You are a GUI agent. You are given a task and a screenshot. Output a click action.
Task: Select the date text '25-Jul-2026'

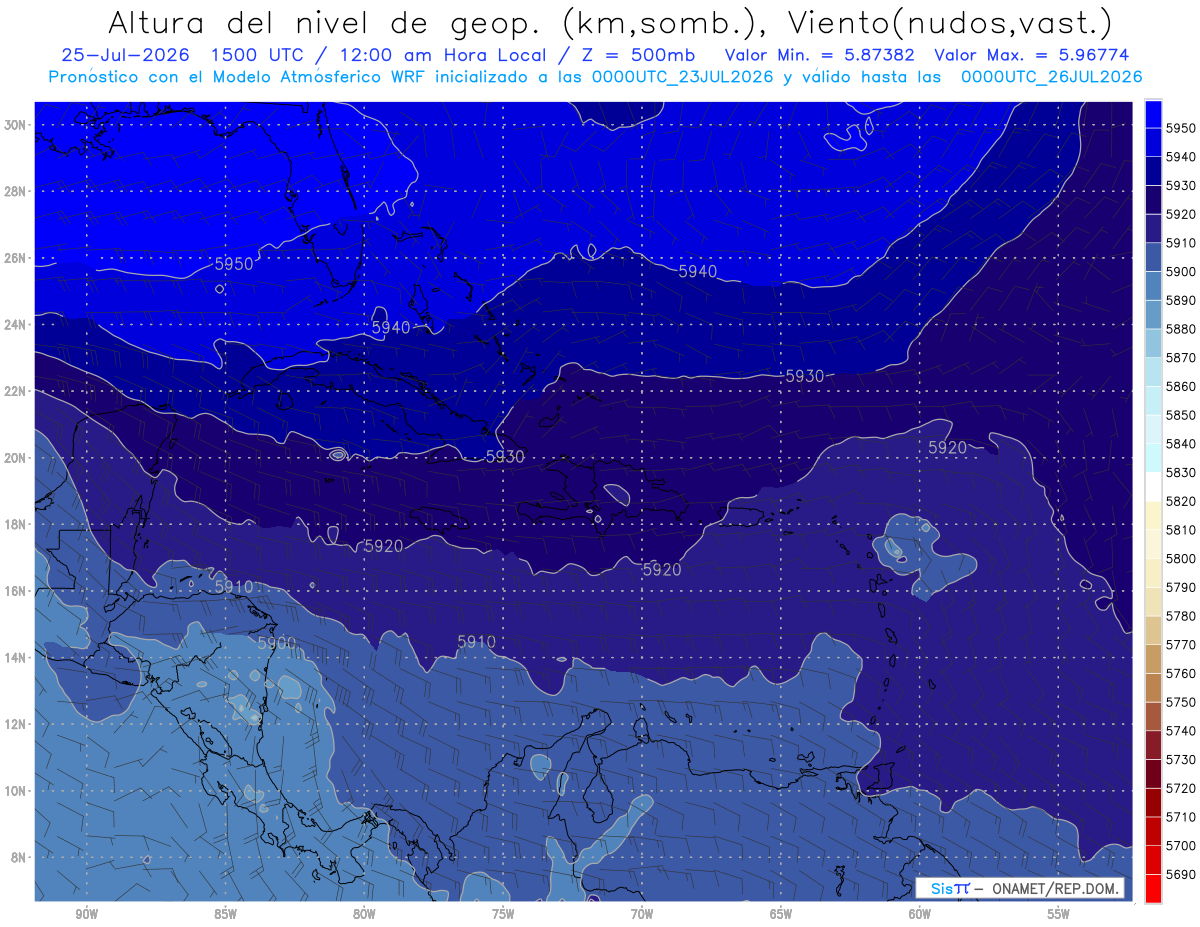127,55
